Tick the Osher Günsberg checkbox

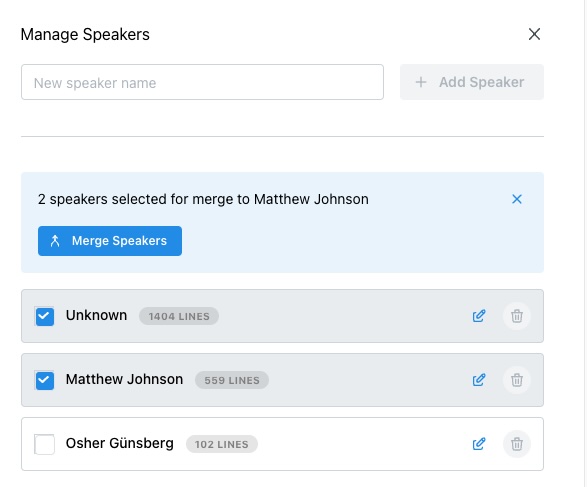(x=45, y=444)
